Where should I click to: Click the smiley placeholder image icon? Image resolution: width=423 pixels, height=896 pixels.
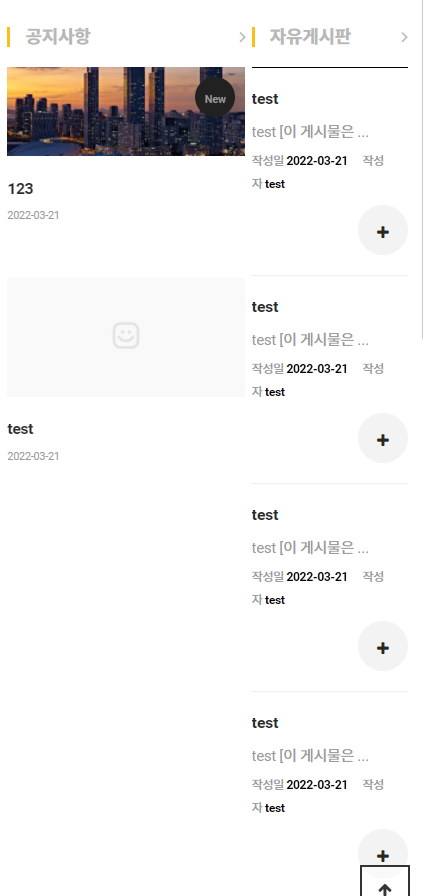(126, 335)
